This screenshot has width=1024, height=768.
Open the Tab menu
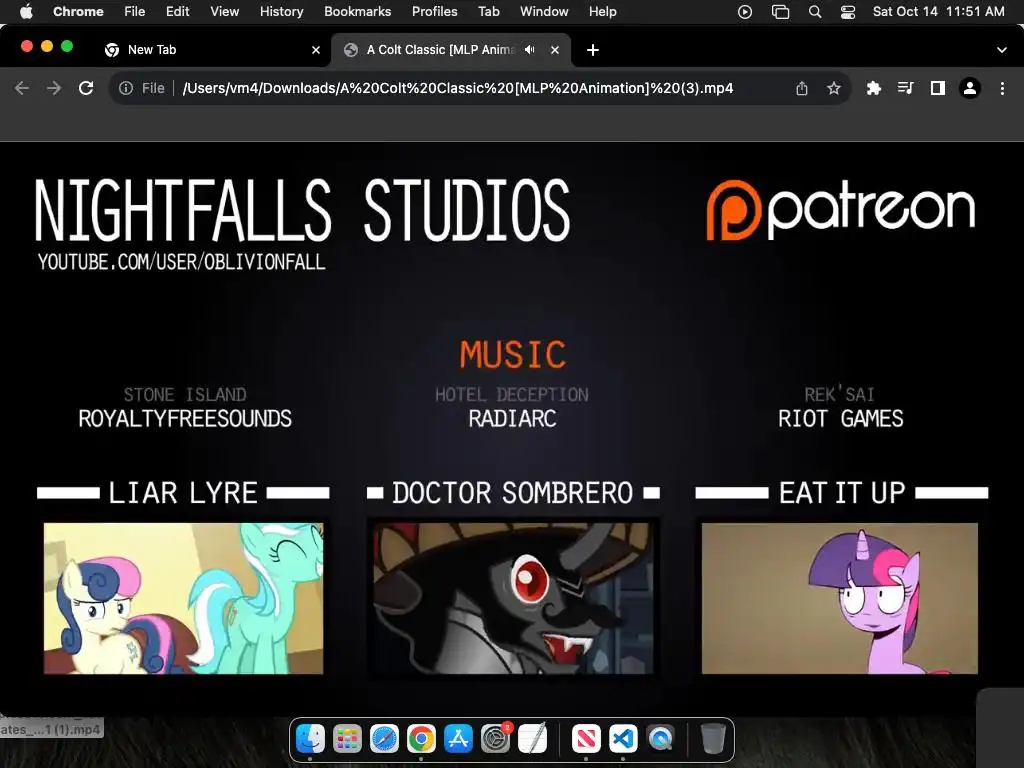tap(488, 12)
